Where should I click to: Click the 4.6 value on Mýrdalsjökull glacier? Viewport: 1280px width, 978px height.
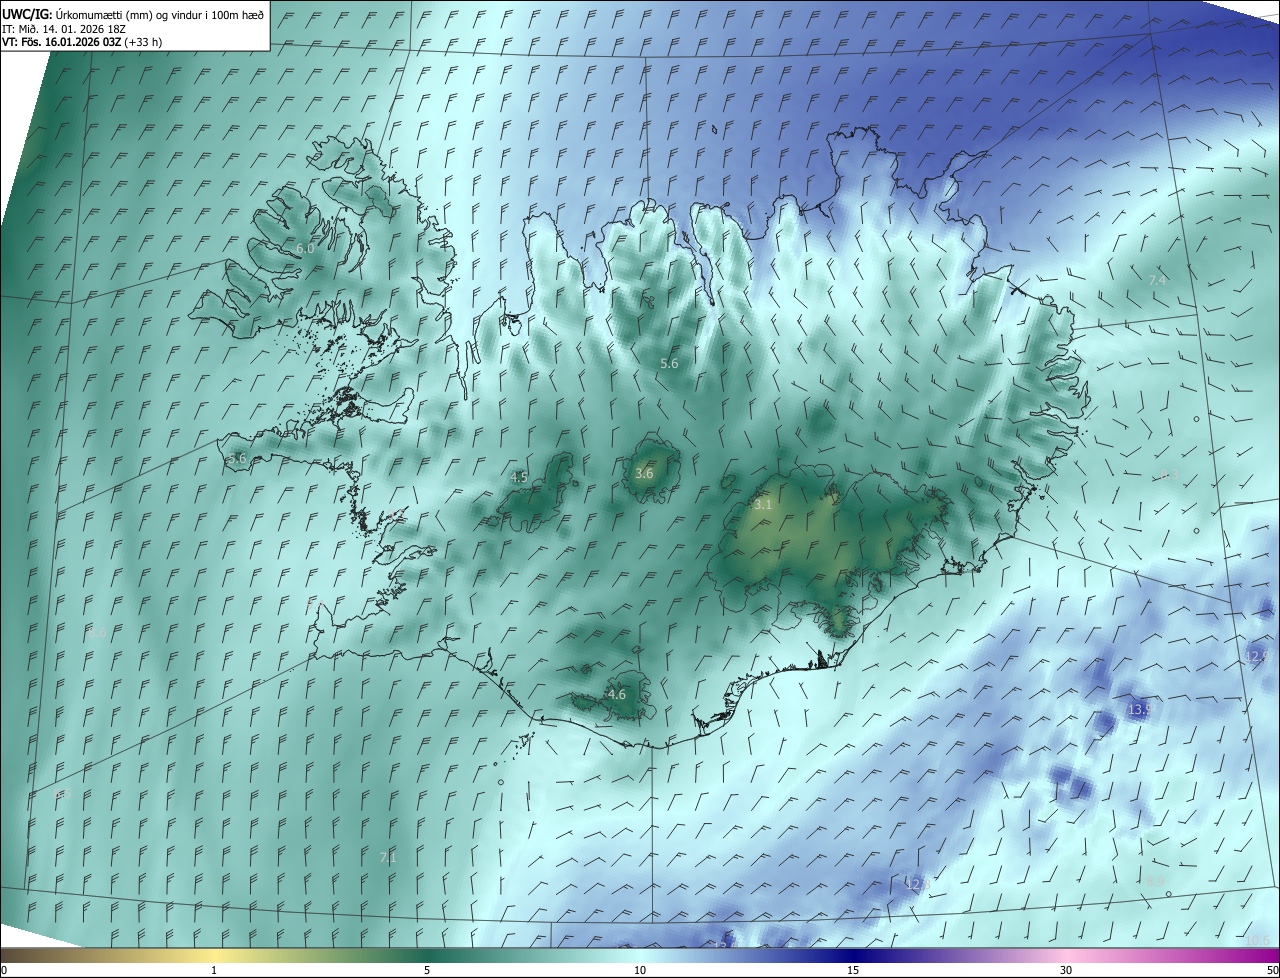(x=617, y=694)
